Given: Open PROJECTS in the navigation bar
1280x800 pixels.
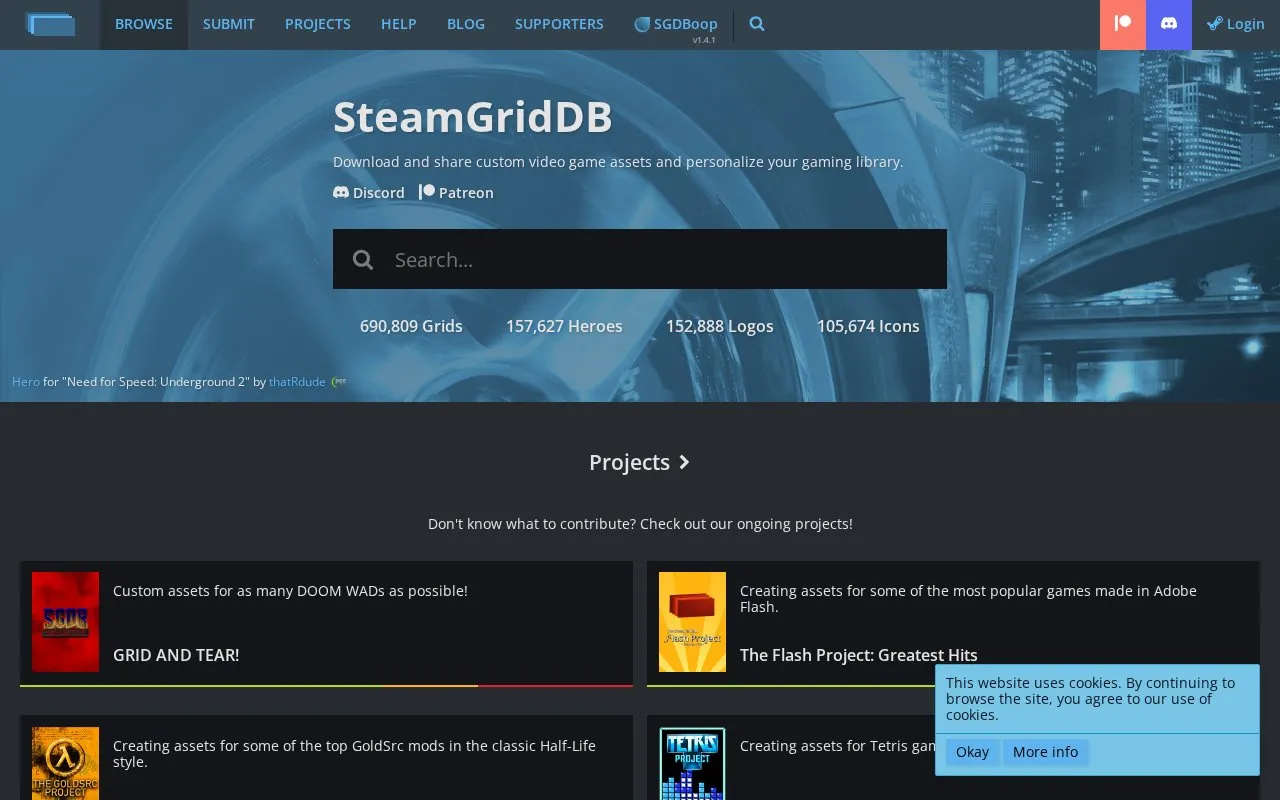Looking at the screenshot, I should pos(318,24).
